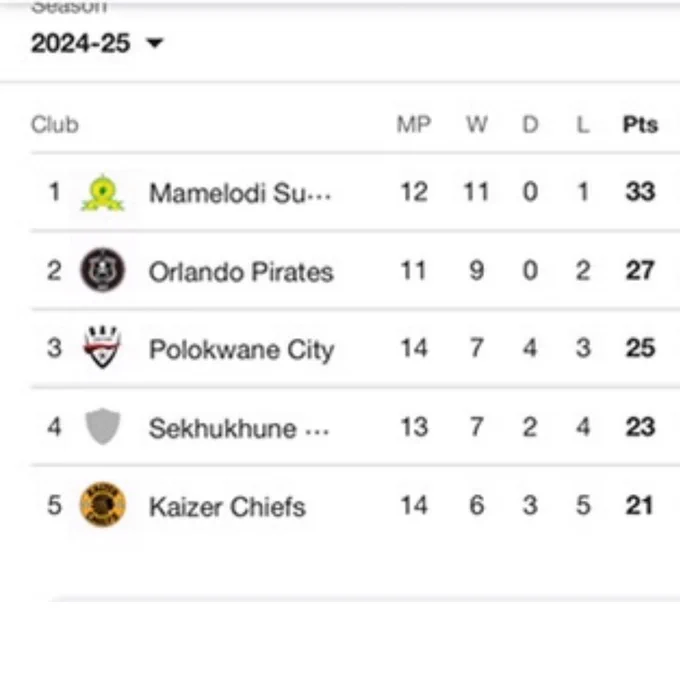Open Orlando Pirates team name link
This screenshot has height=680, width=680.
[241, 271]
